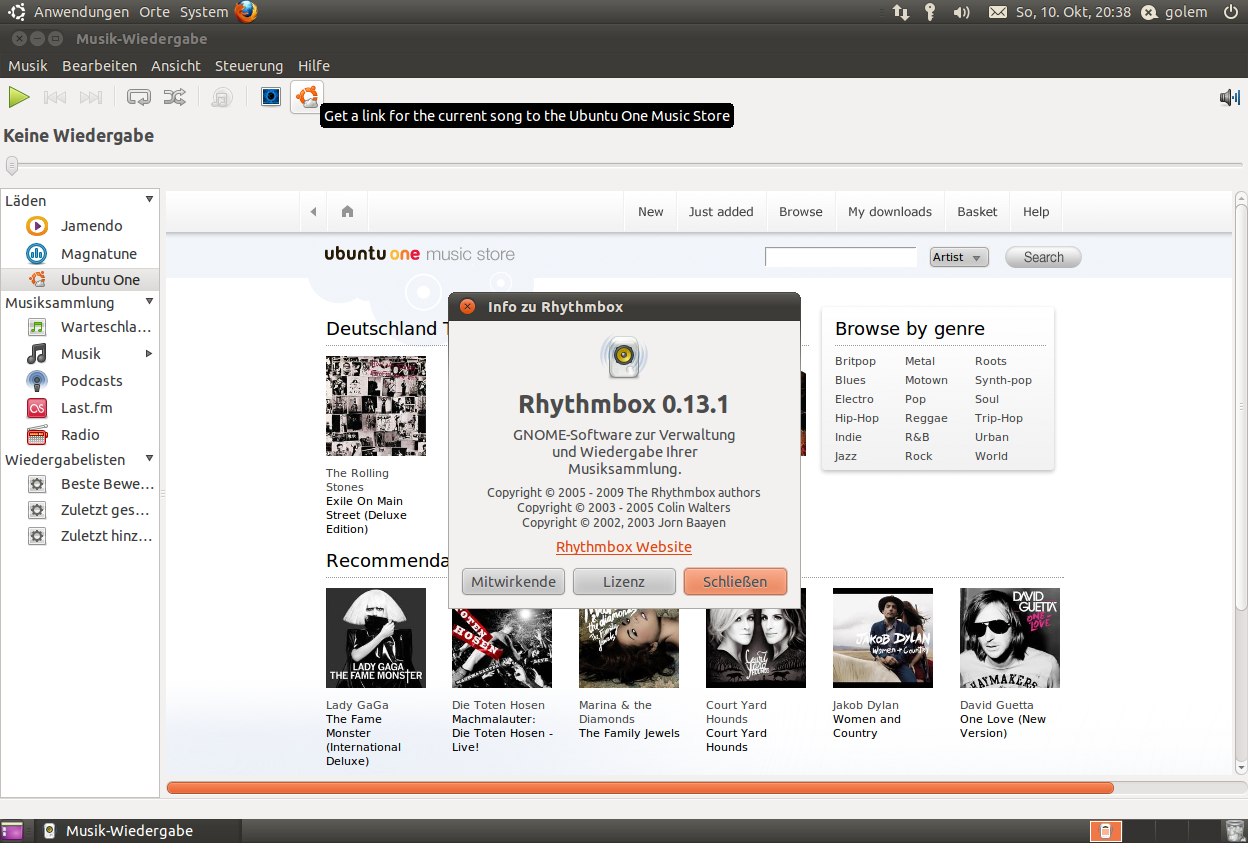Open the mail envelope indicator
The width and height of the screenshot is (1248, 843).
(997, 12)
